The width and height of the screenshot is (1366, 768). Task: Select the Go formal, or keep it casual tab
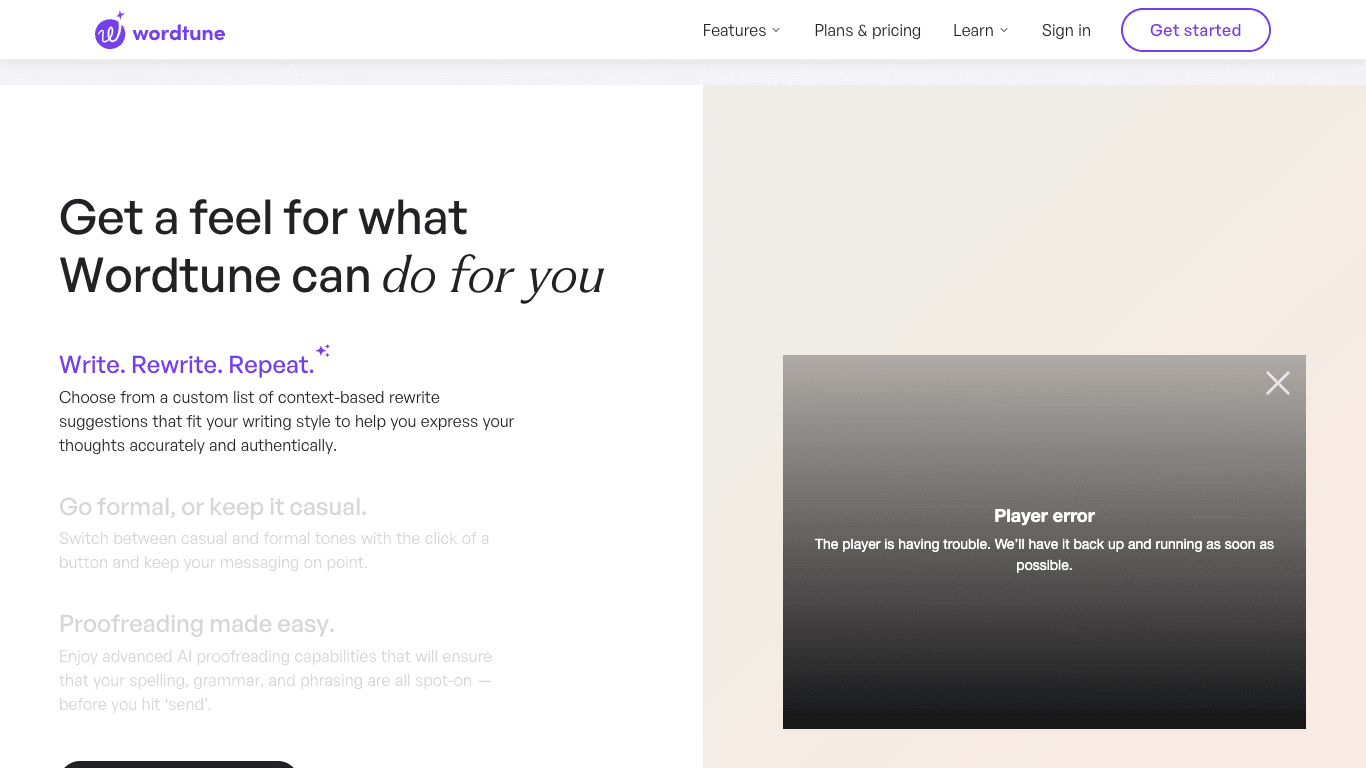pyautogui.click(x=213, y=507)
